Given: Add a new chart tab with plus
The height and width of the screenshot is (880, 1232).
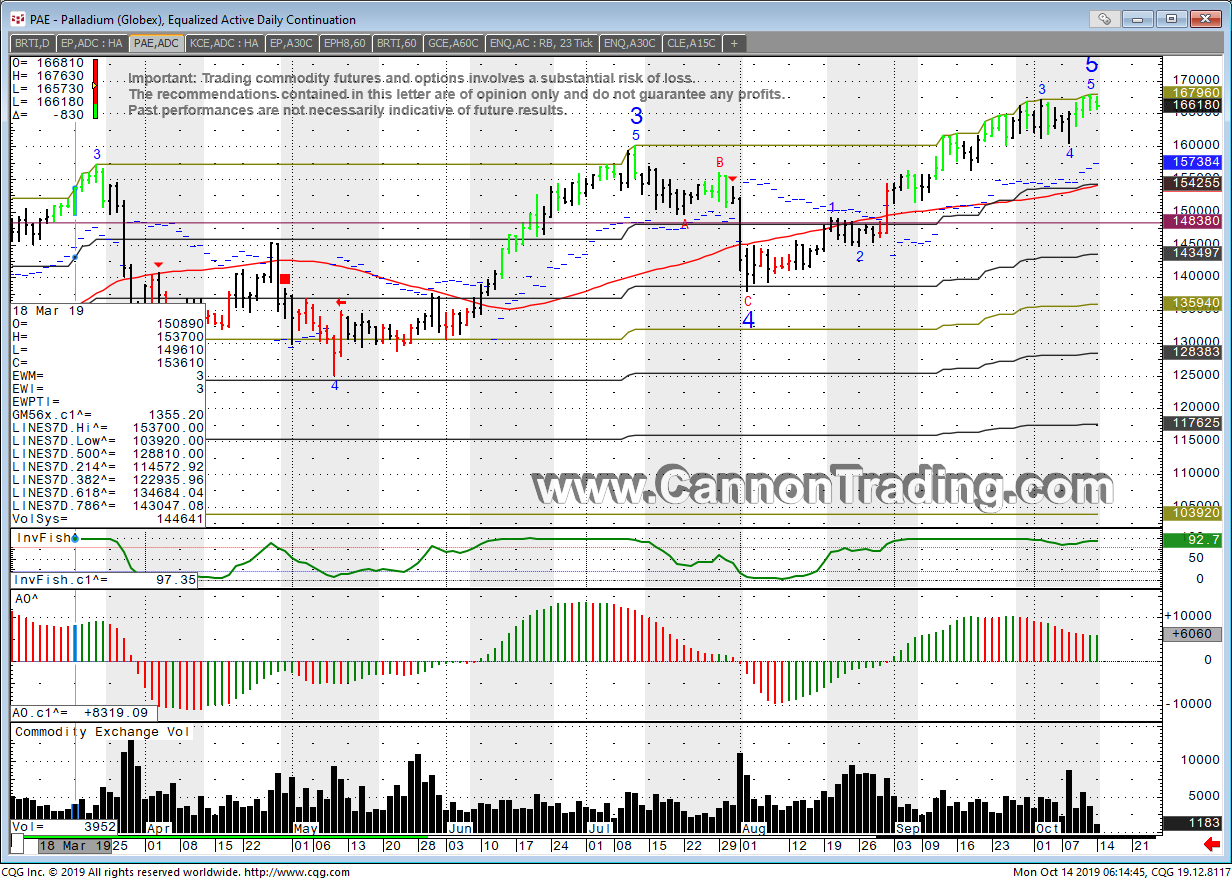Looking at the screenshot, I should pos(735,43).
